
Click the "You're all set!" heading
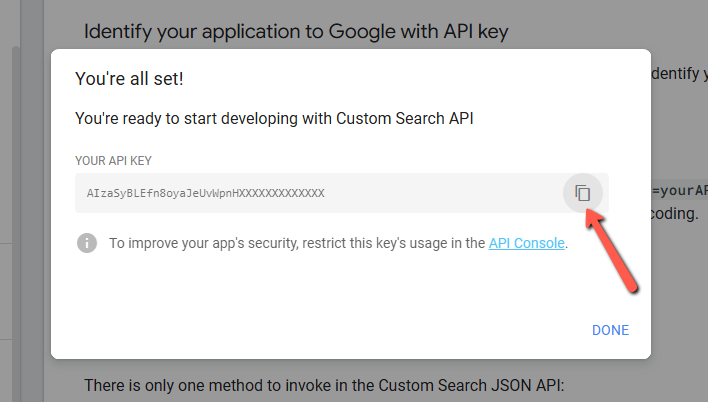[129, 79]
